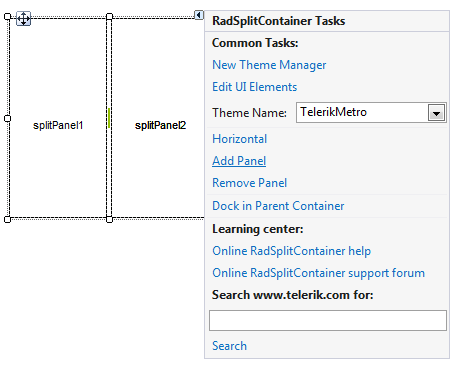This screenshot has width=466, height=379.
Task: Click the Search link below the textbox
Action: [229, 346]
